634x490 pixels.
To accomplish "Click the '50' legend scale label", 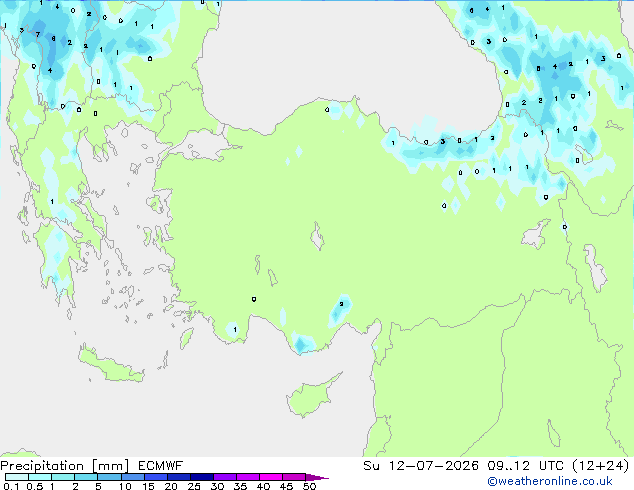I will [309, 486].
